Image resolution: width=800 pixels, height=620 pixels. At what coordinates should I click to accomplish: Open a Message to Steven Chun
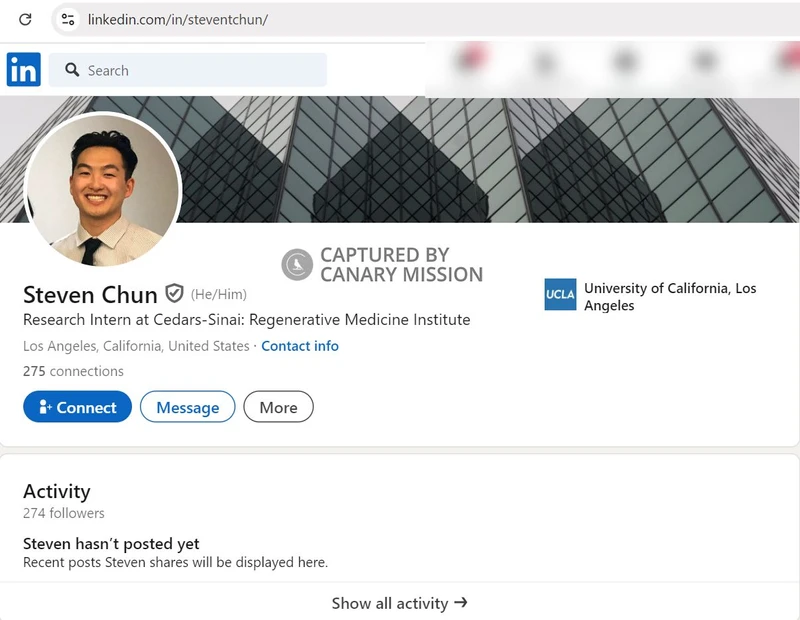[187, 407]
